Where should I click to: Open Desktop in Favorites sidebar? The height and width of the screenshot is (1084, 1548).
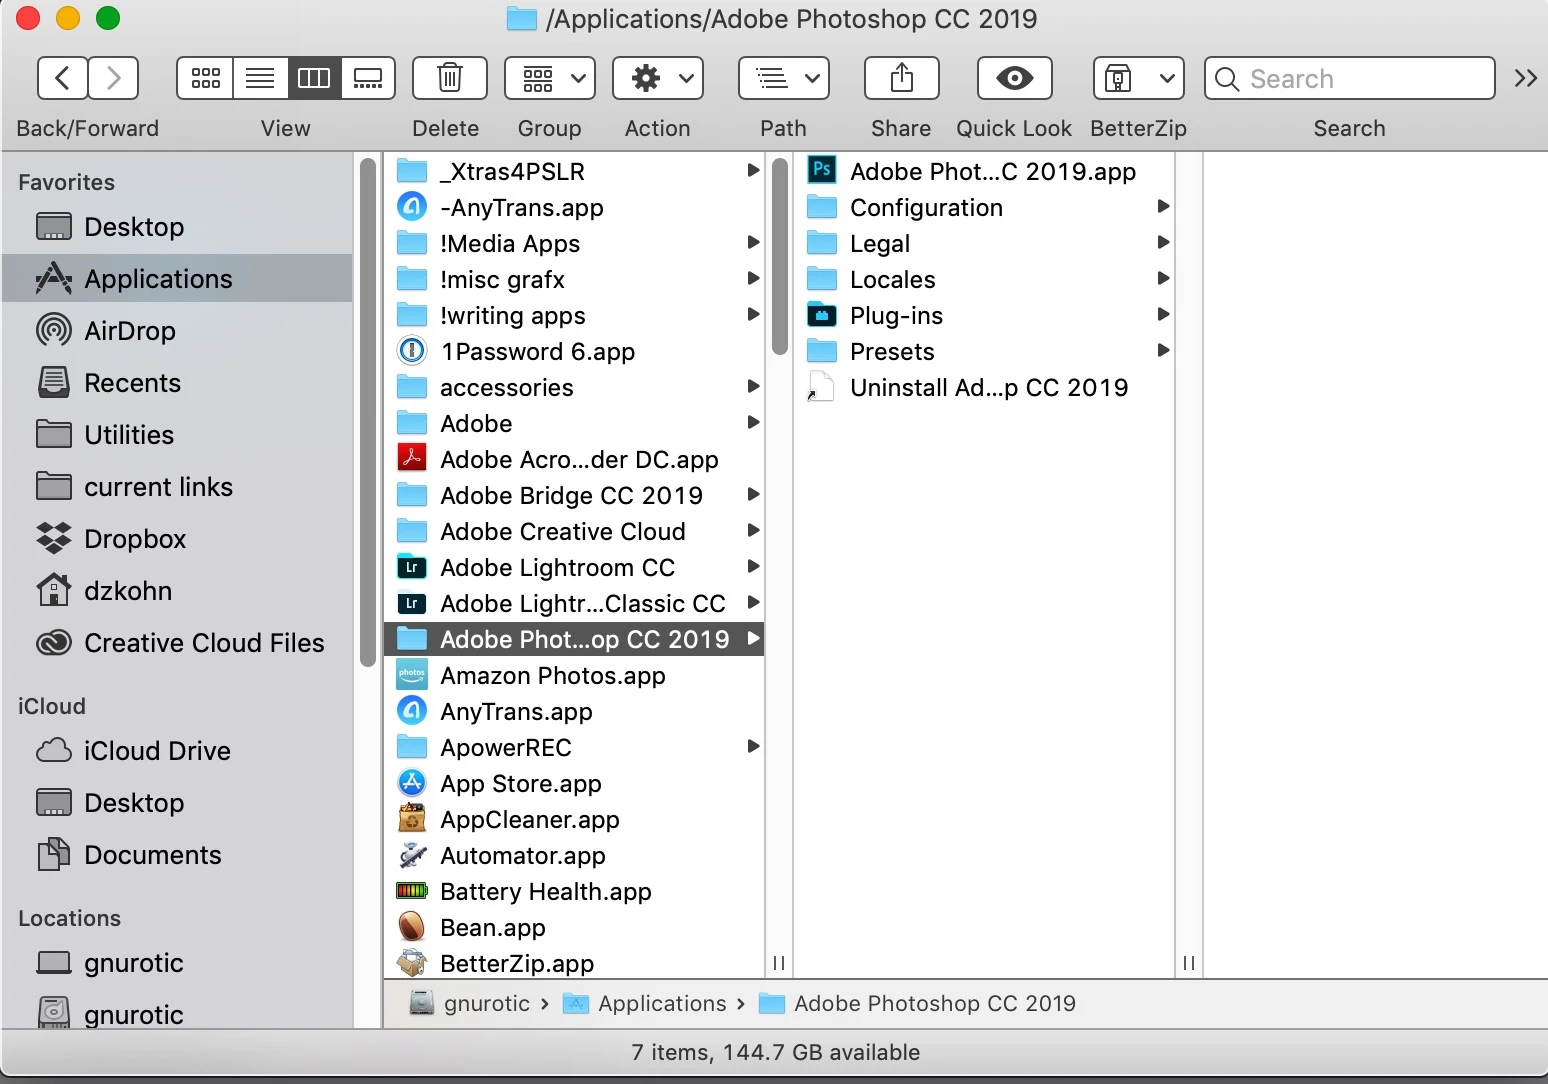[x=178, y=227]
